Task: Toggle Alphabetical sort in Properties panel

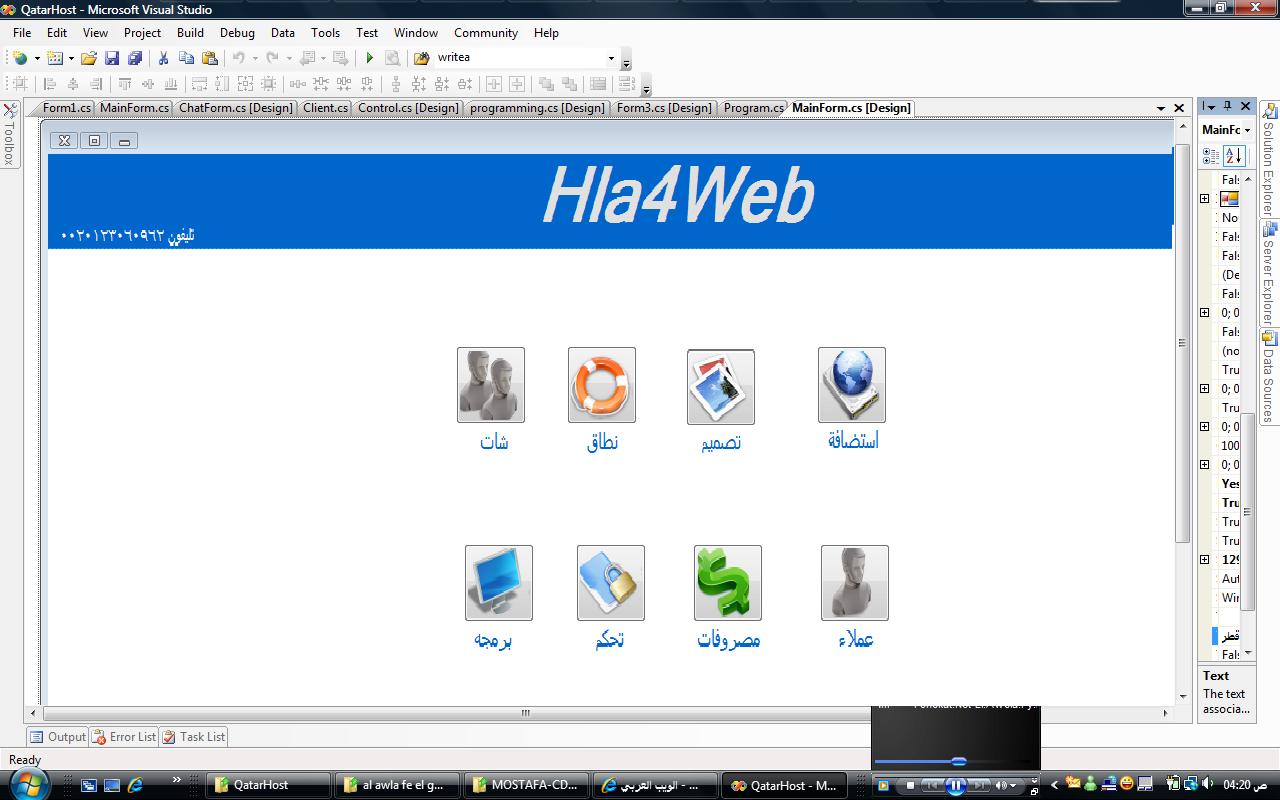Action: coord(1234,156)
